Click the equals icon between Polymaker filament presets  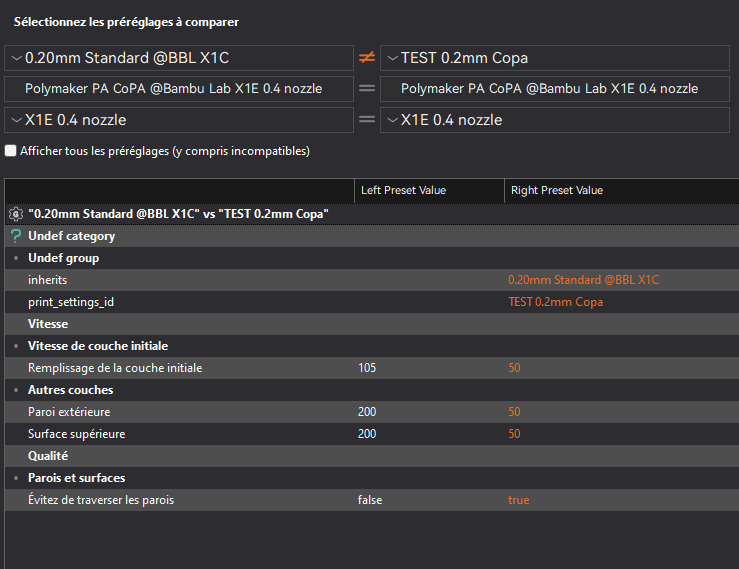(367, 89)
